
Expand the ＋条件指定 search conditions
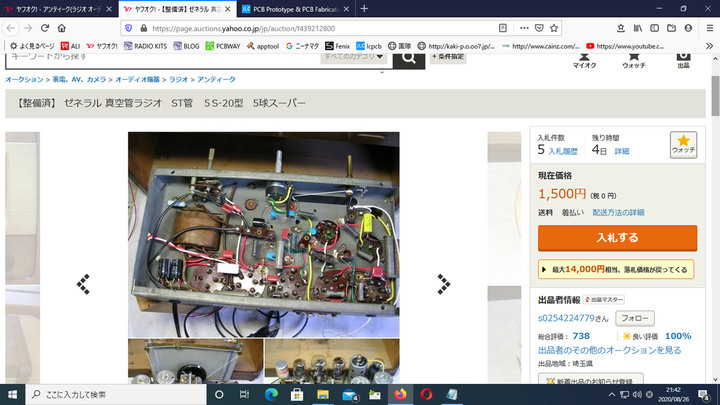(x=448, y=57)
